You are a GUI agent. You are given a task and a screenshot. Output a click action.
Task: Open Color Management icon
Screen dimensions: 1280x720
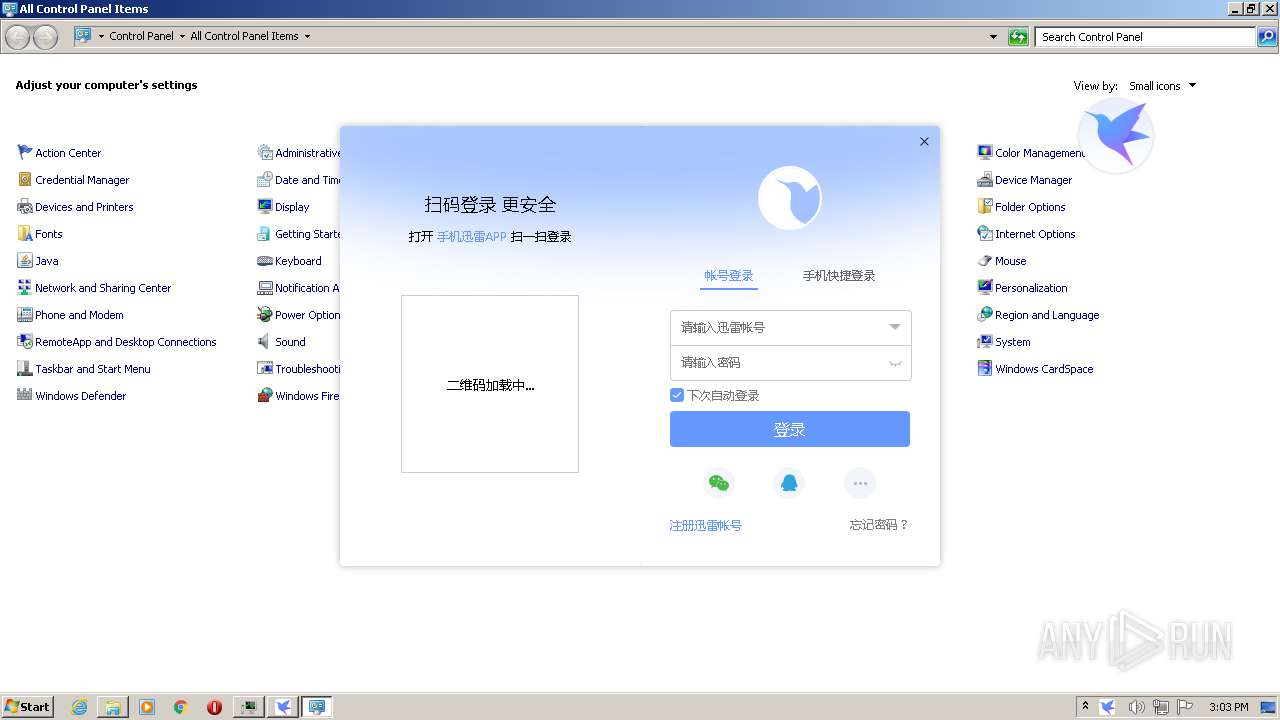click(x=985, y=152)
